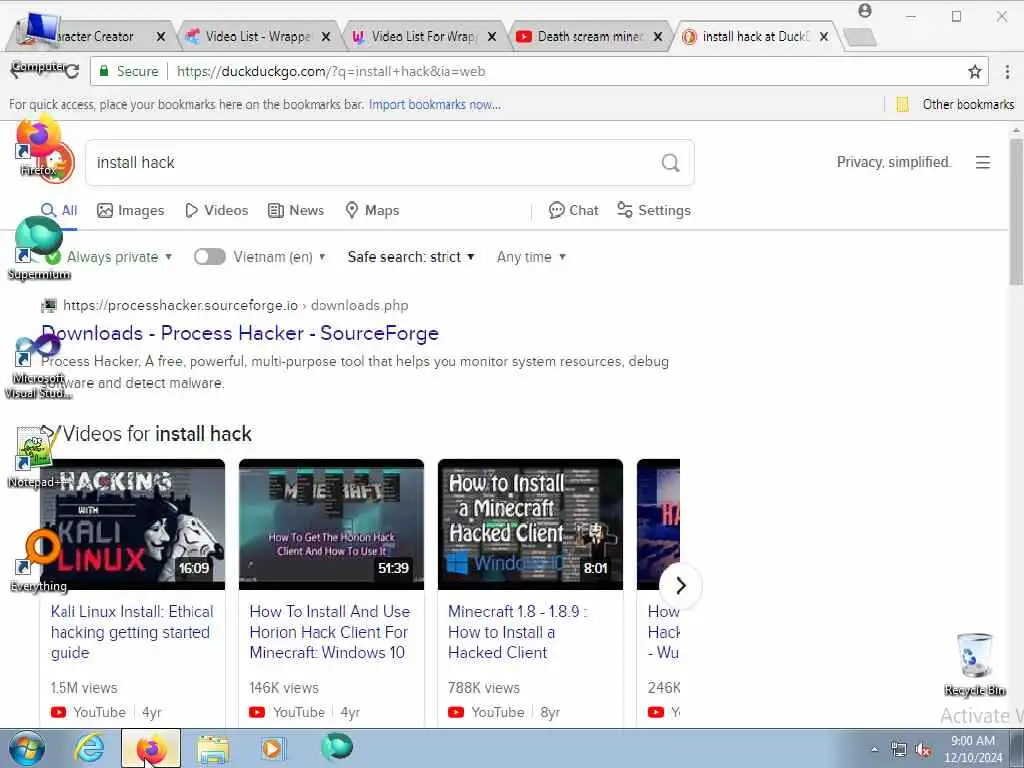Click the Horion Hack Client video thumbnail
Image resolution: width=1024 pixels, height=768 pixels.
coord(331,524)
